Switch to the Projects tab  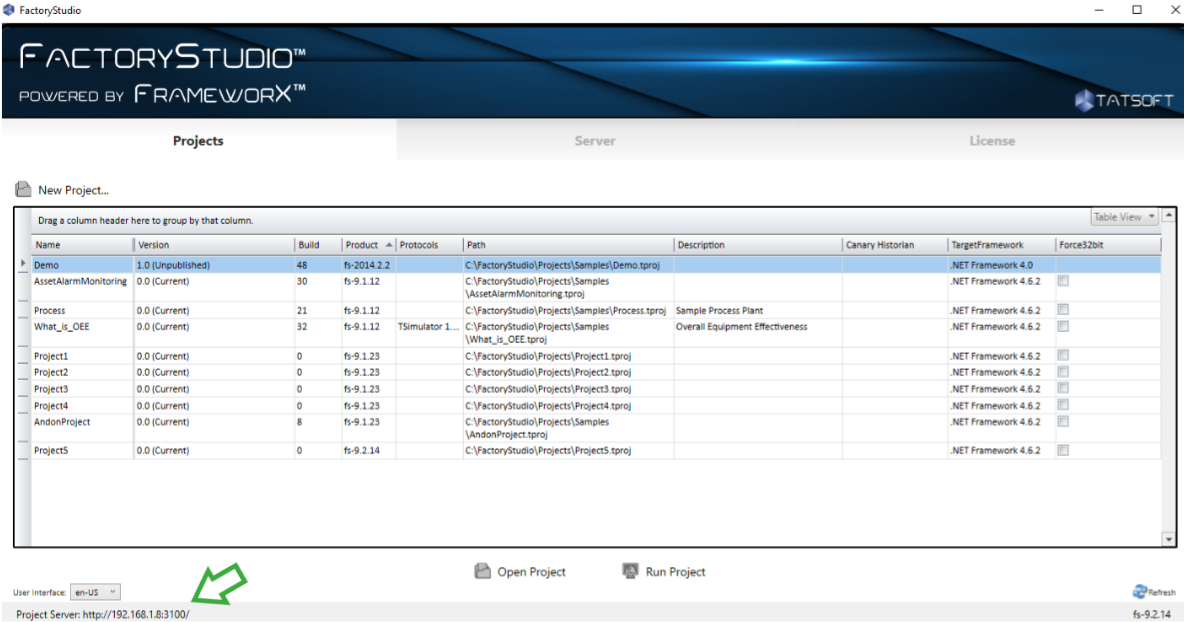point(199,140)
